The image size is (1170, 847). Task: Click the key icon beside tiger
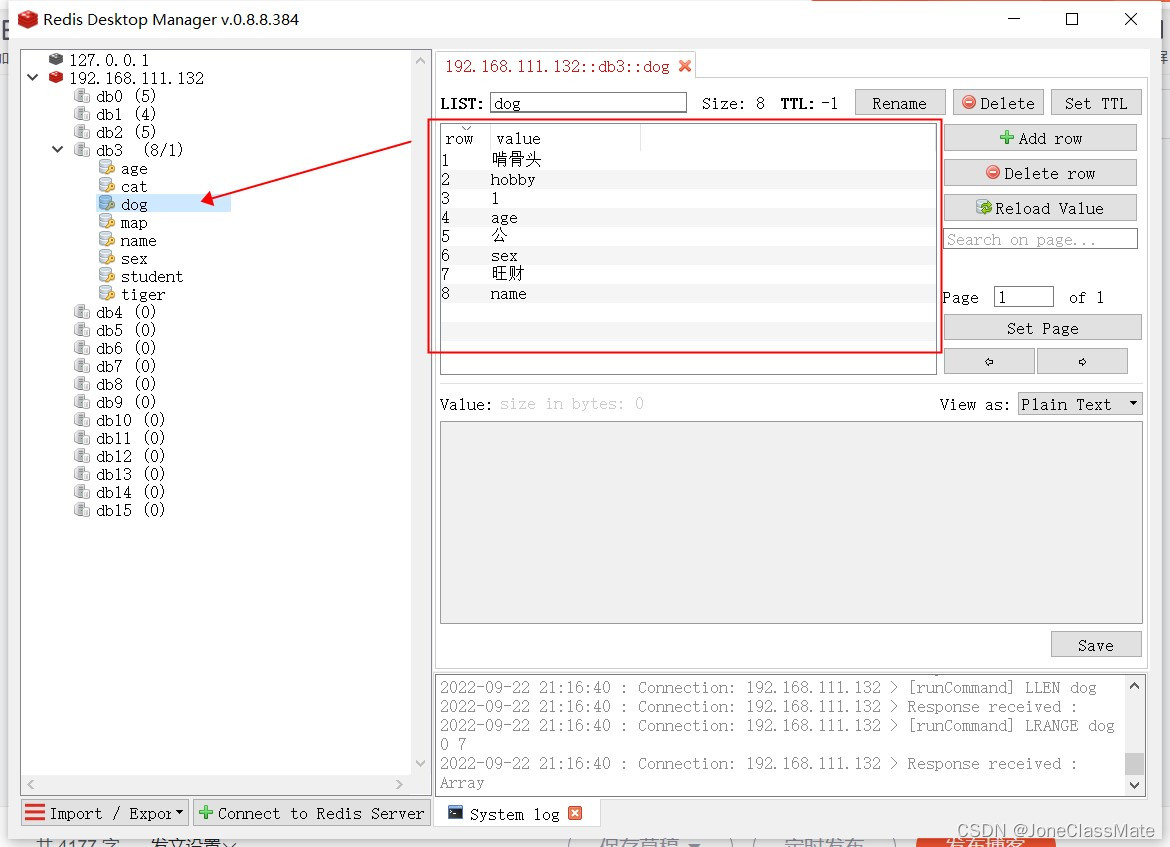point(107,293)
